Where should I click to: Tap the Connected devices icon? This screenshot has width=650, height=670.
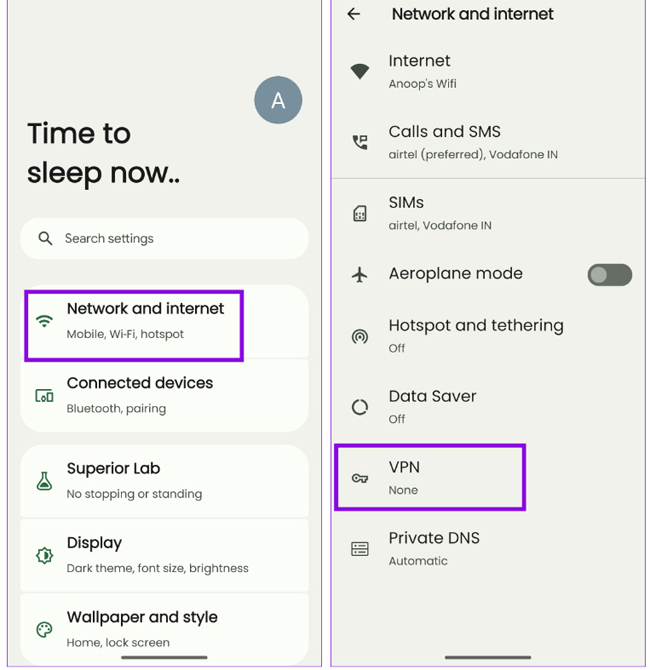pos(44,395)
